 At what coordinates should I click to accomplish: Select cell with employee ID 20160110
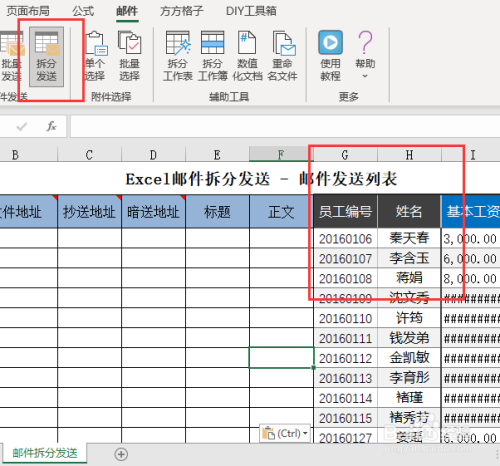[x=345, y=318]
